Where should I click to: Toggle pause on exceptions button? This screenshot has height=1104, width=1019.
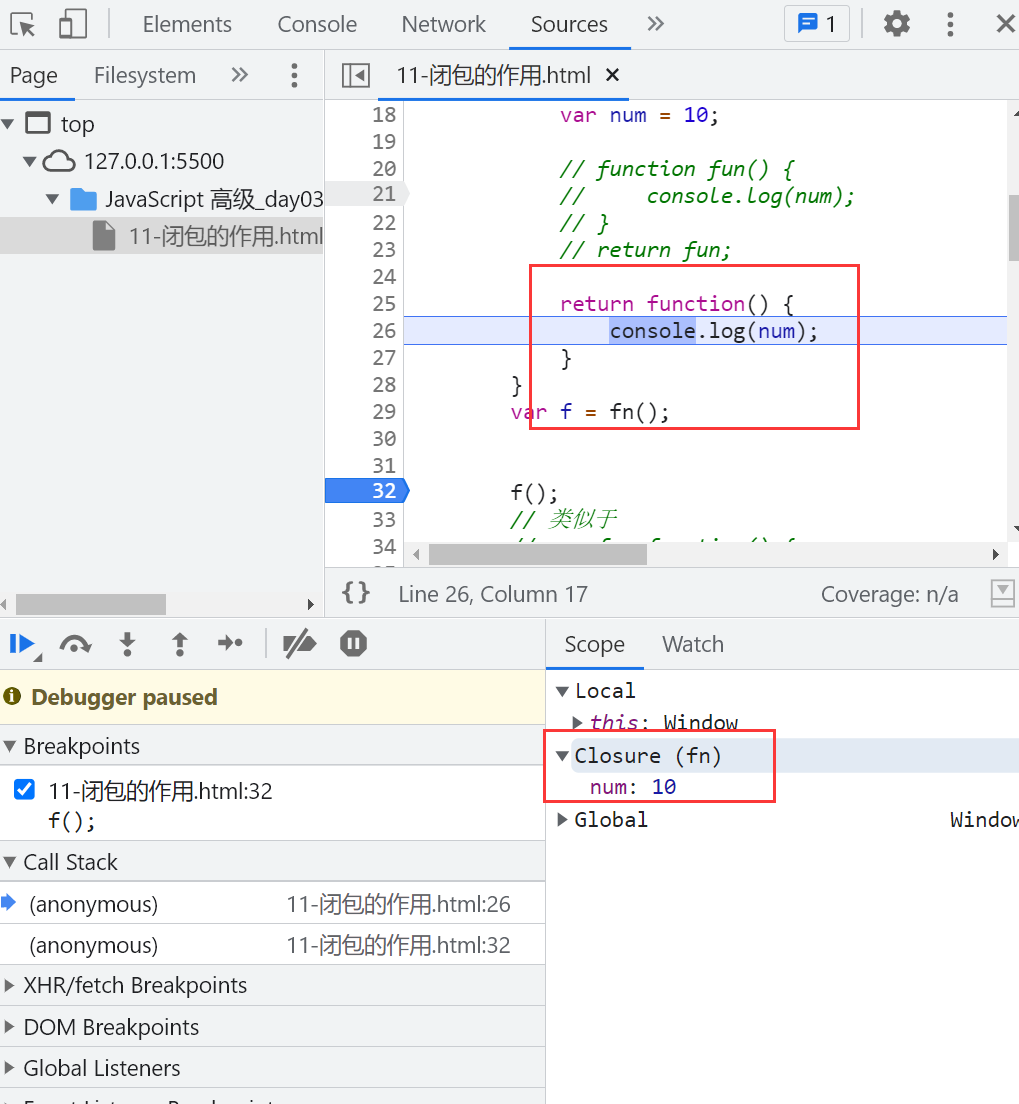(353, 644)
